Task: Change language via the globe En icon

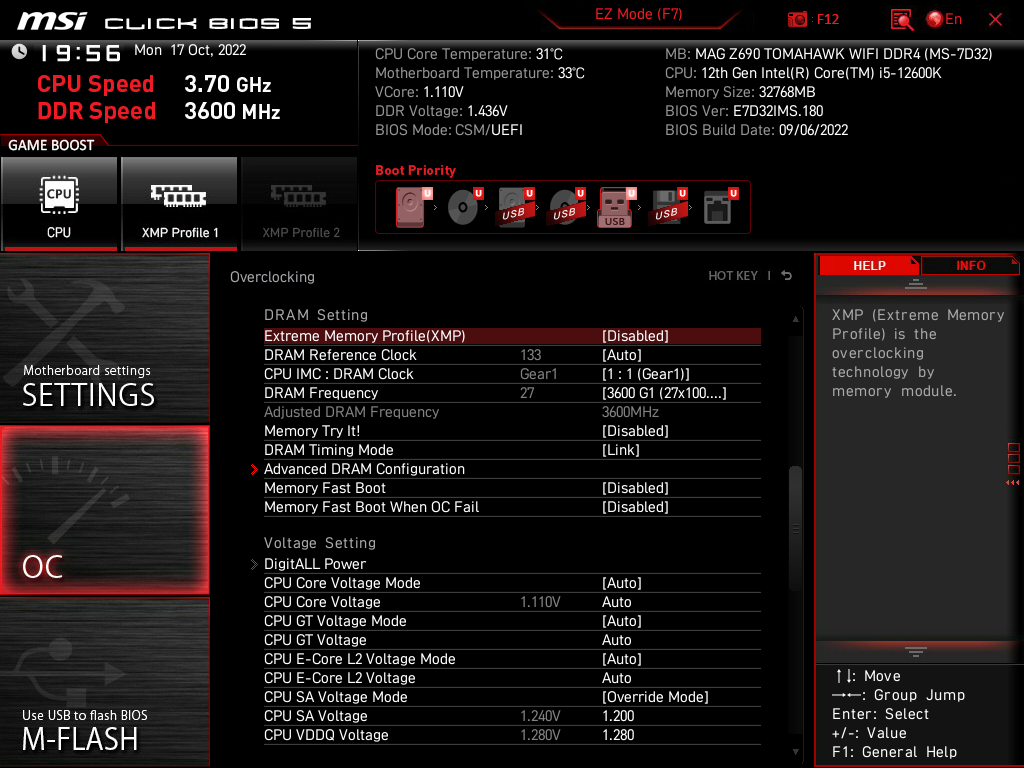Action: [944, 19]
